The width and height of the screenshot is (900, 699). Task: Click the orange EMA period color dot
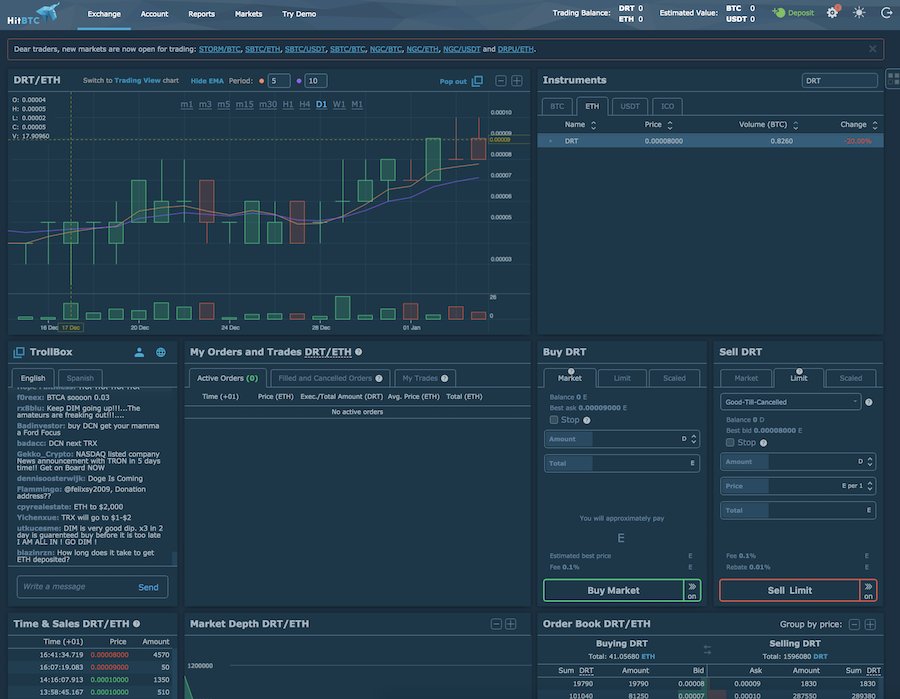(262, 81)
